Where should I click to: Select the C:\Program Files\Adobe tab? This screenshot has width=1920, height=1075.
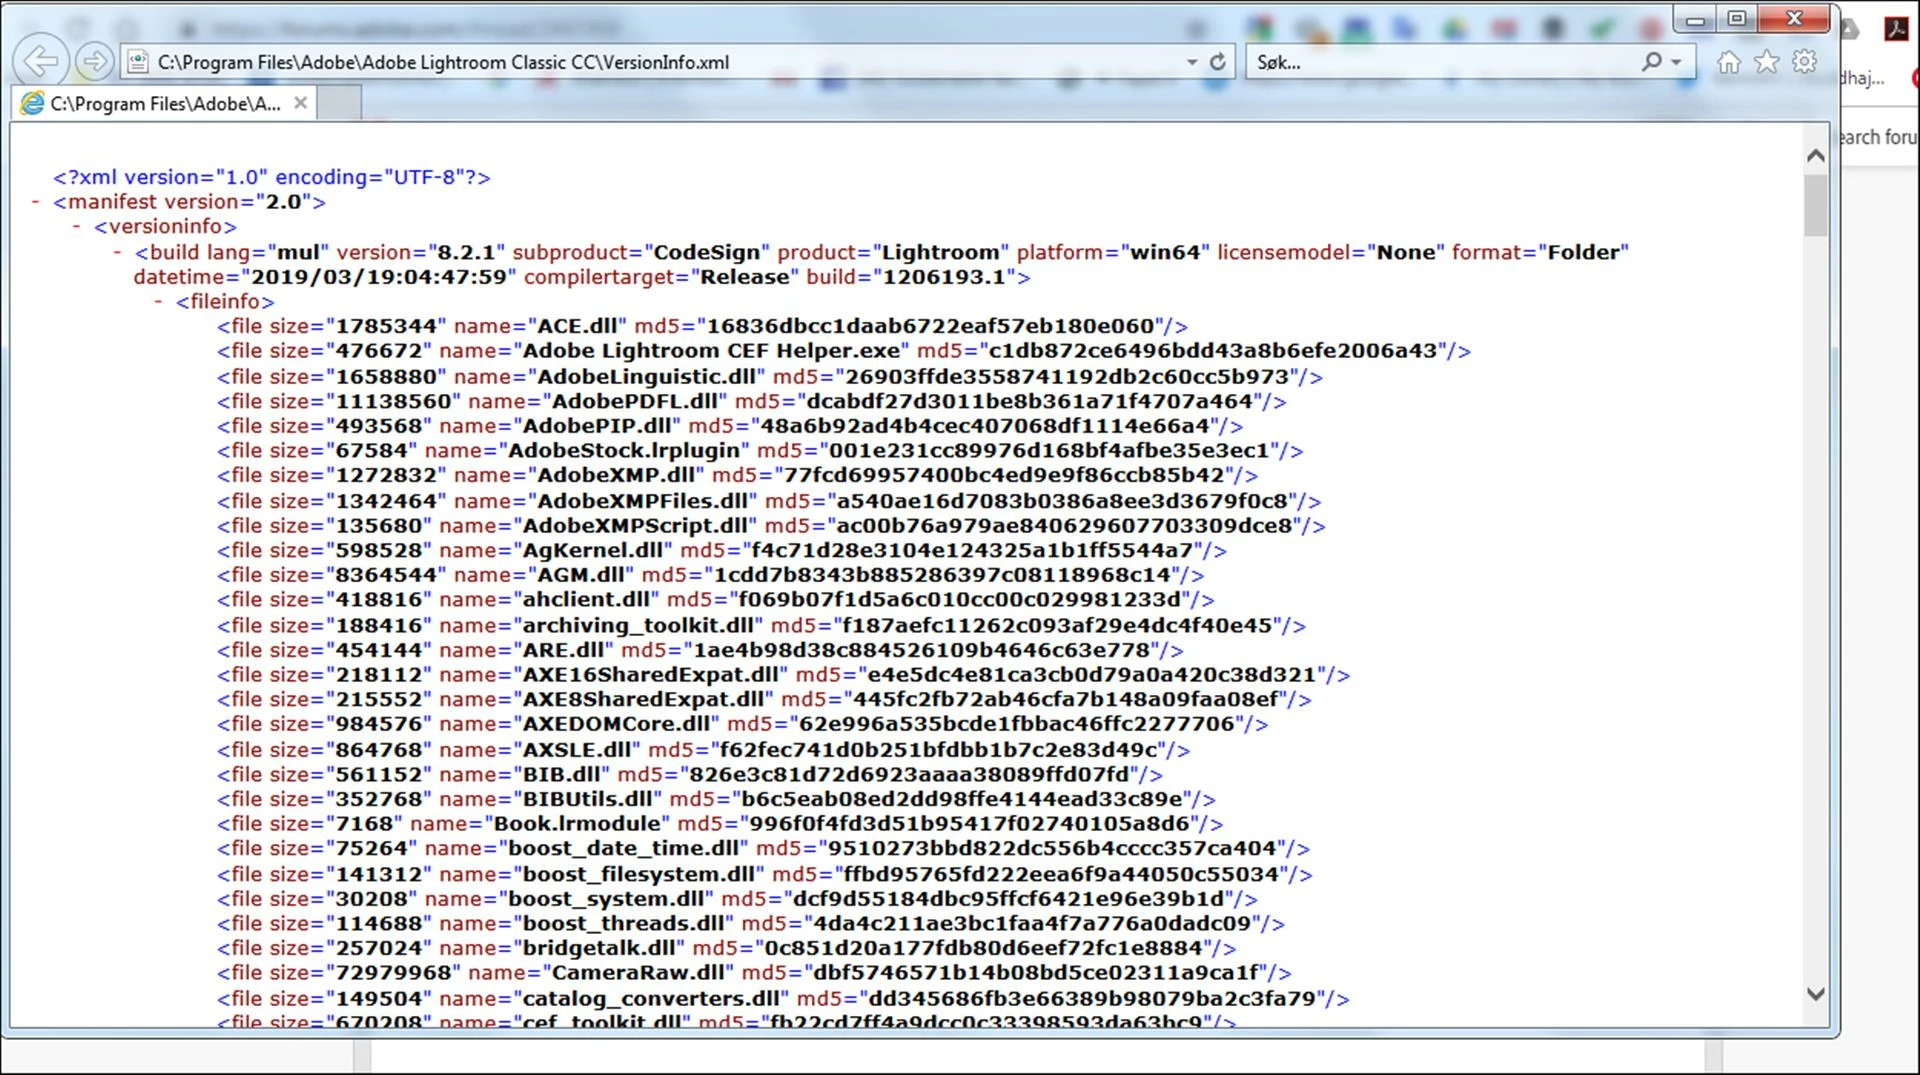(165, 103)
